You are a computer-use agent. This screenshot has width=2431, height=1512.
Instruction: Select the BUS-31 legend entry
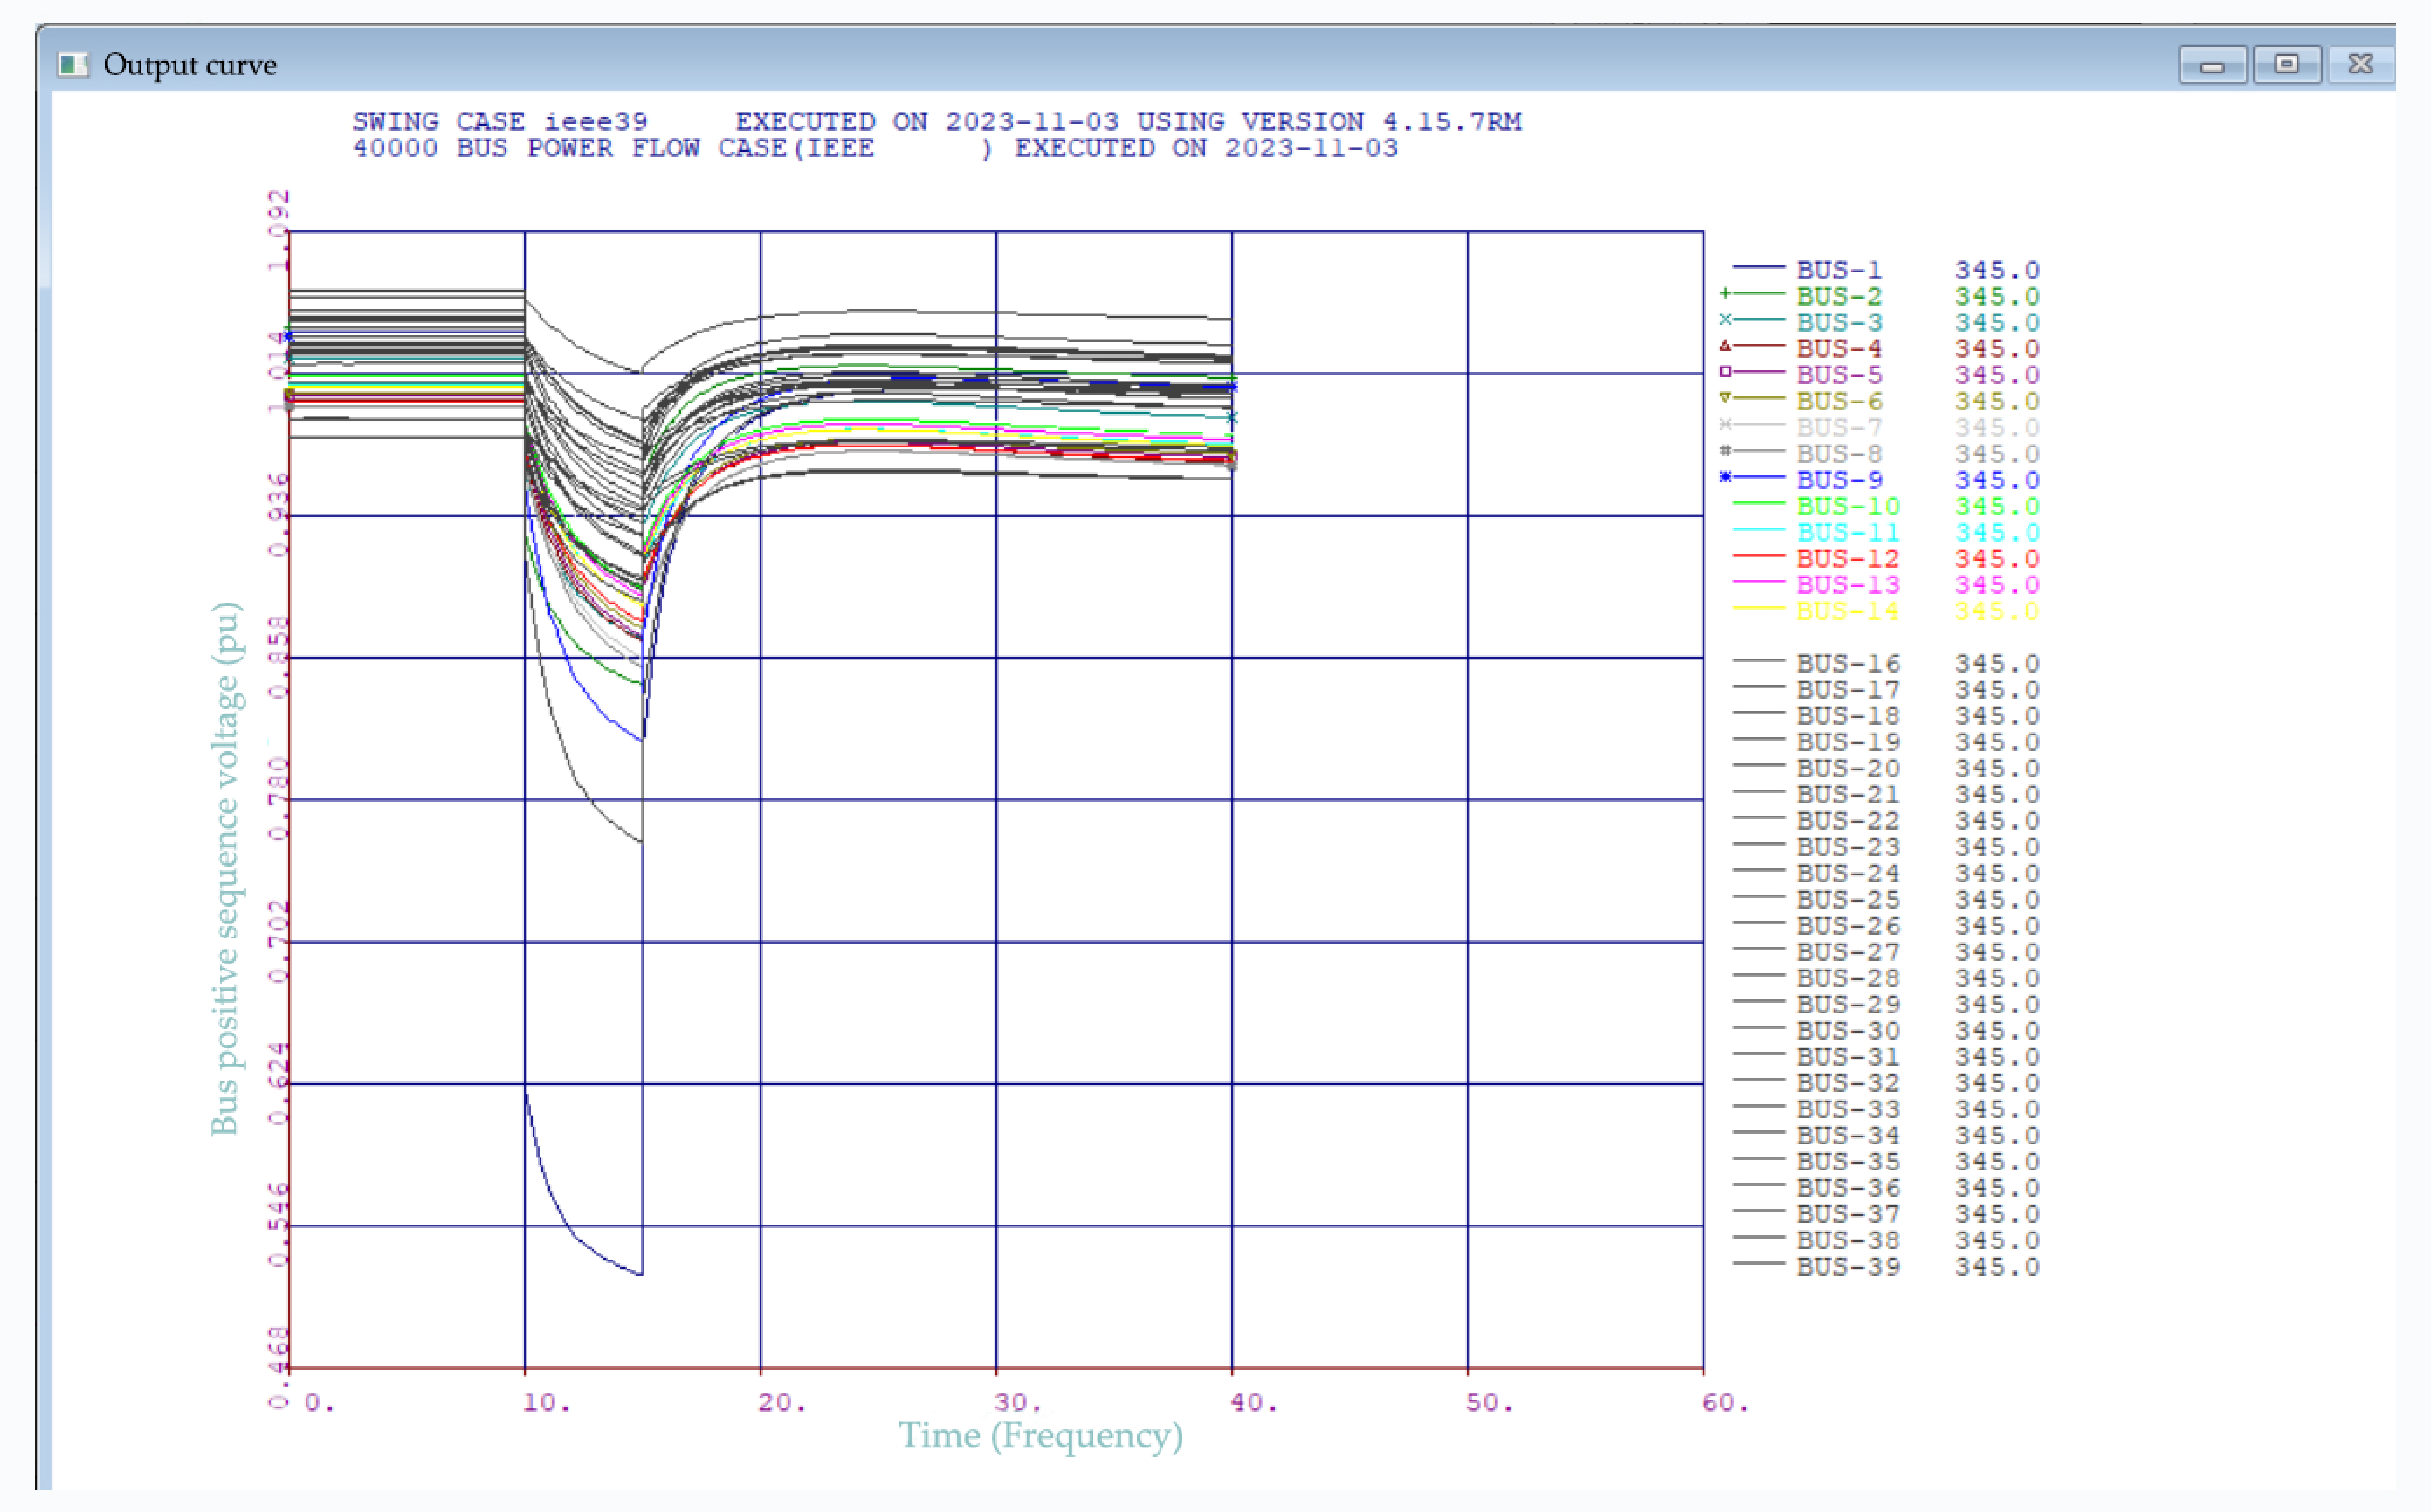1886,1057
